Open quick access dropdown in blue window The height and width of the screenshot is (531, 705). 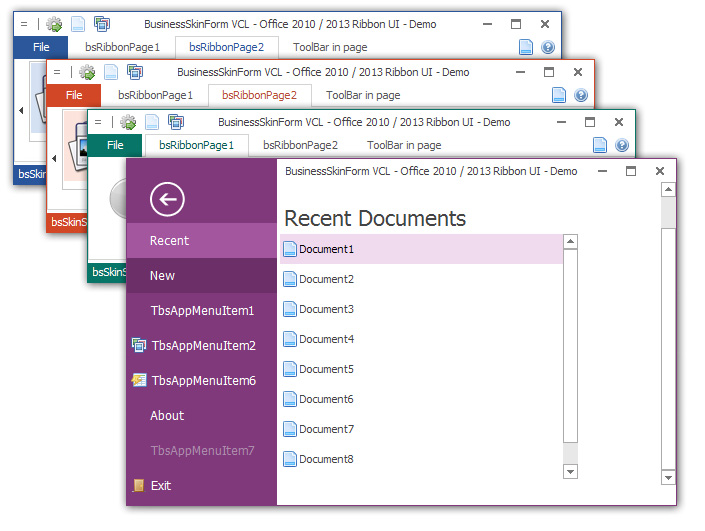coord(24,24)
